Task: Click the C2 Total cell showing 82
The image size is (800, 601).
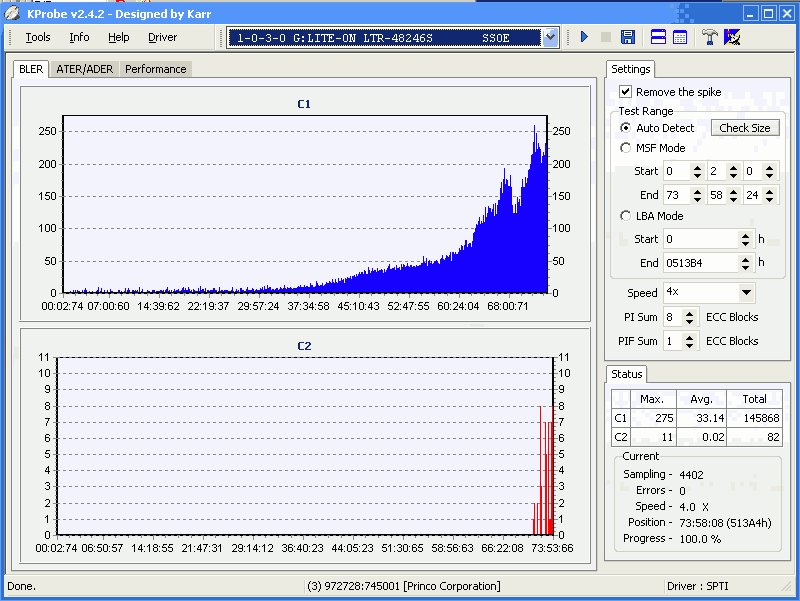Action: 755,437
